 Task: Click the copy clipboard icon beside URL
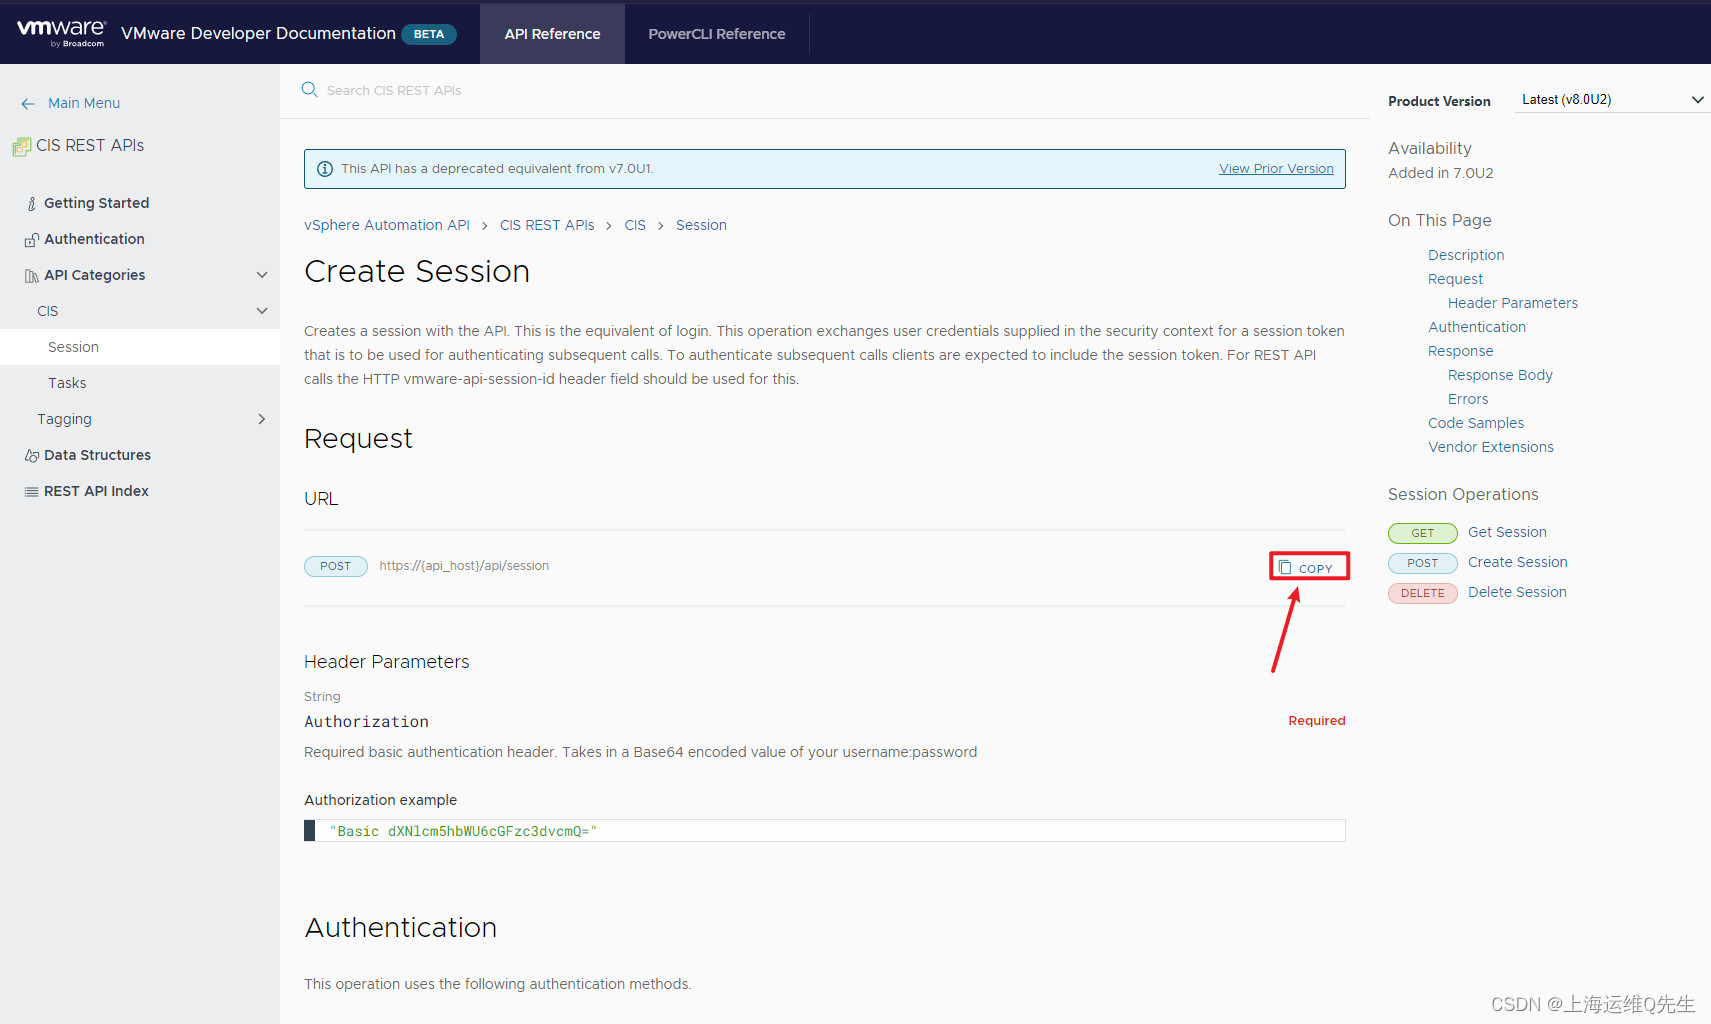tap(1285, 567)
